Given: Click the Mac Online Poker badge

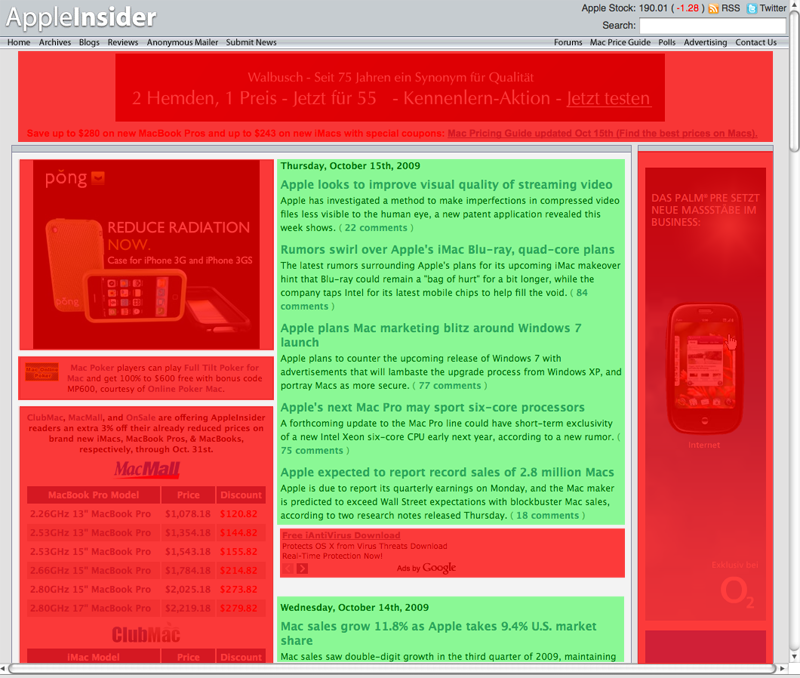Looking at the screenshot, I should point(42,372).
